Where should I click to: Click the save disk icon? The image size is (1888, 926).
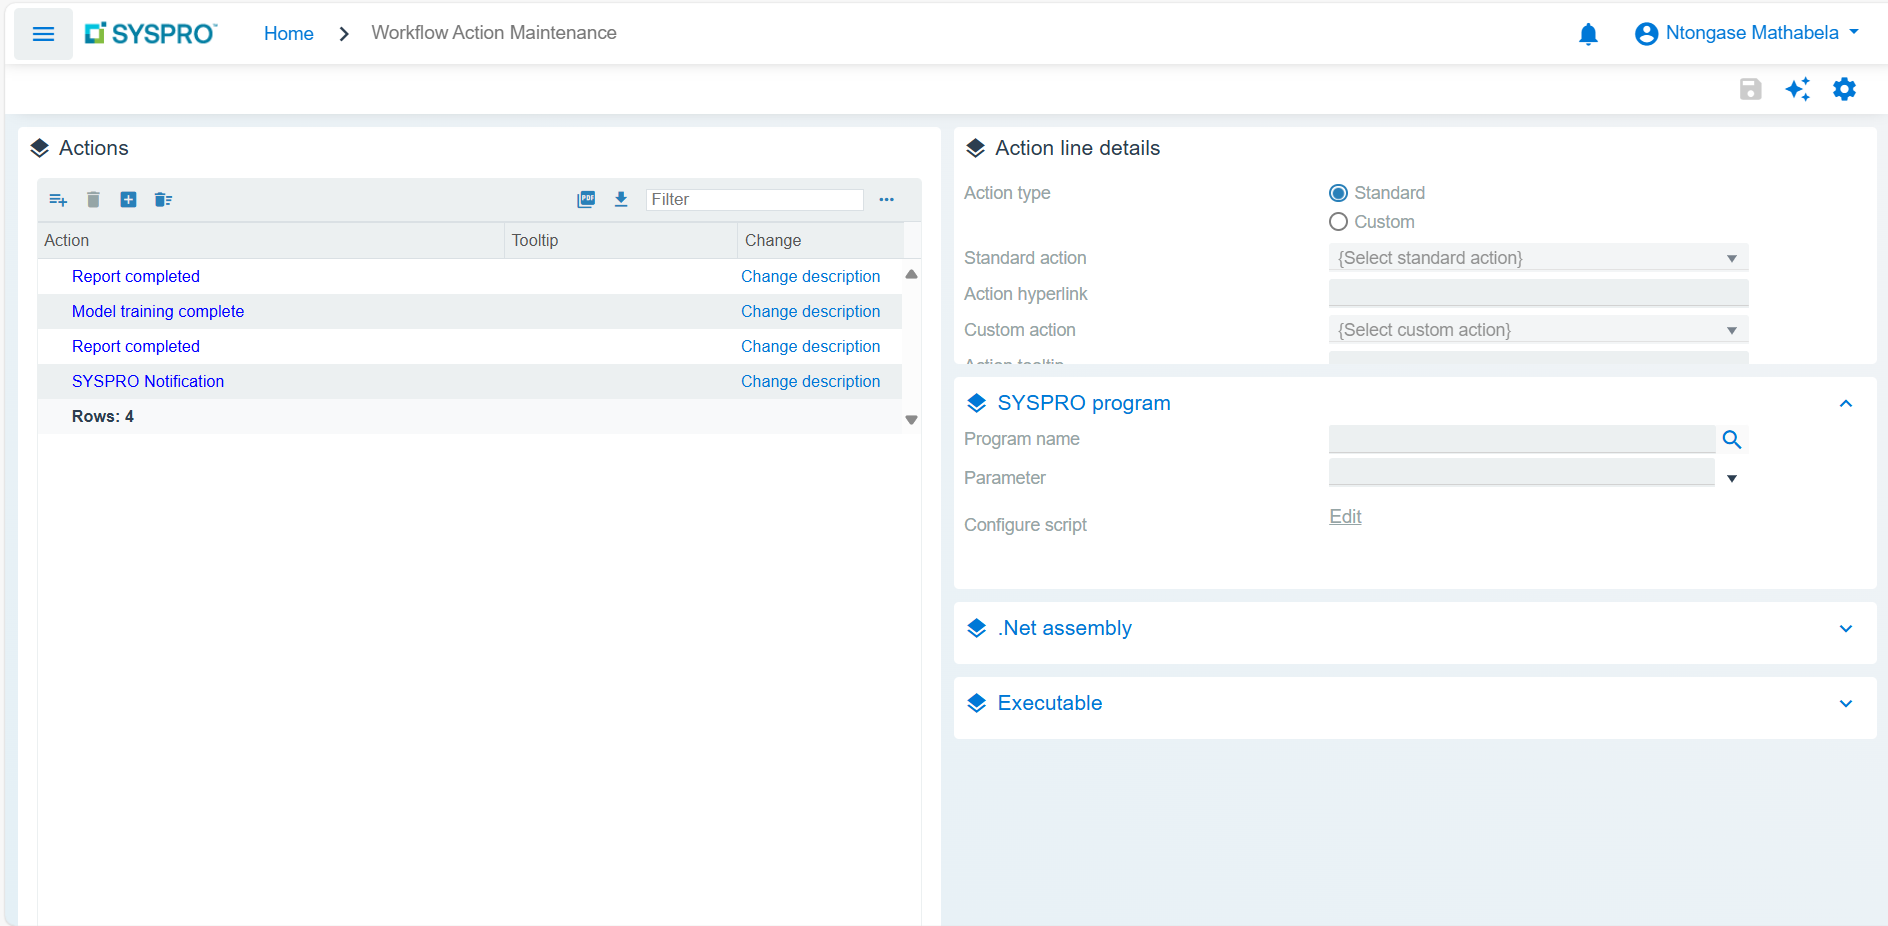pos(1749,89)
